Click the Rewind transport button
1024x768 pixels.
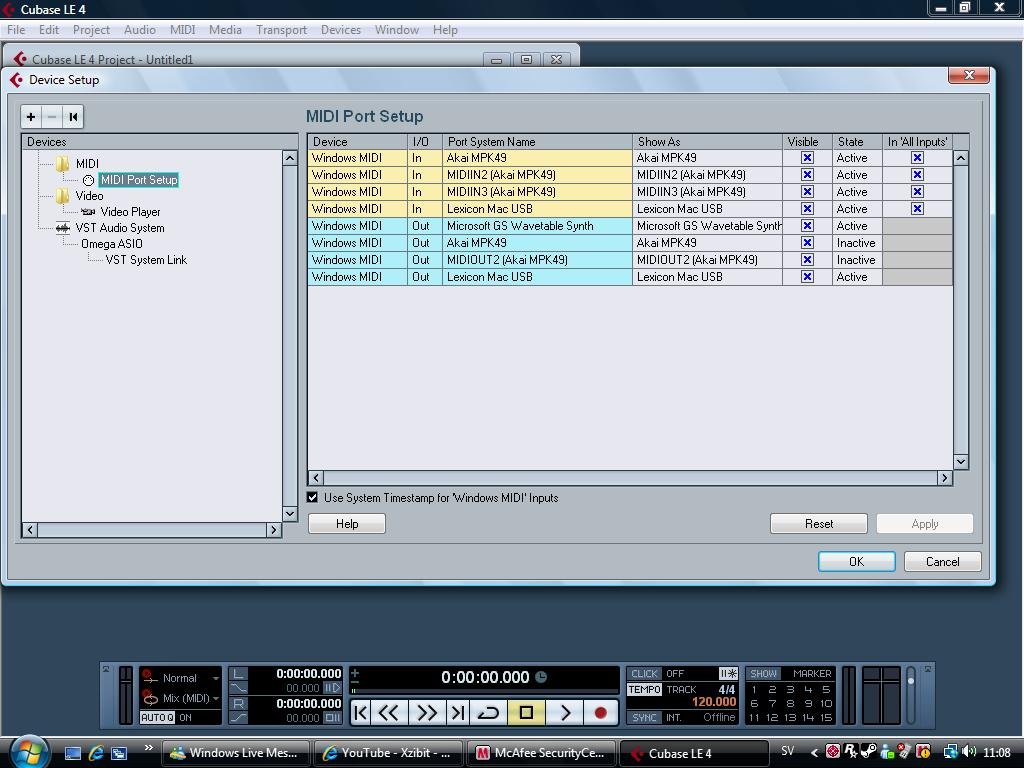[x=389, y=713]
